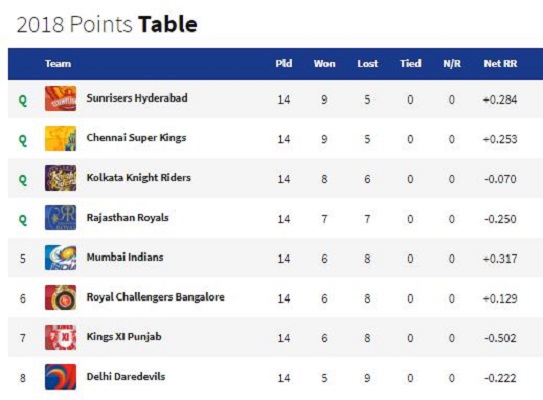This screenshot has width=543, height=400.
Task: Click the Lost column header
Action: pyautogui.click(x=367, y=64)
